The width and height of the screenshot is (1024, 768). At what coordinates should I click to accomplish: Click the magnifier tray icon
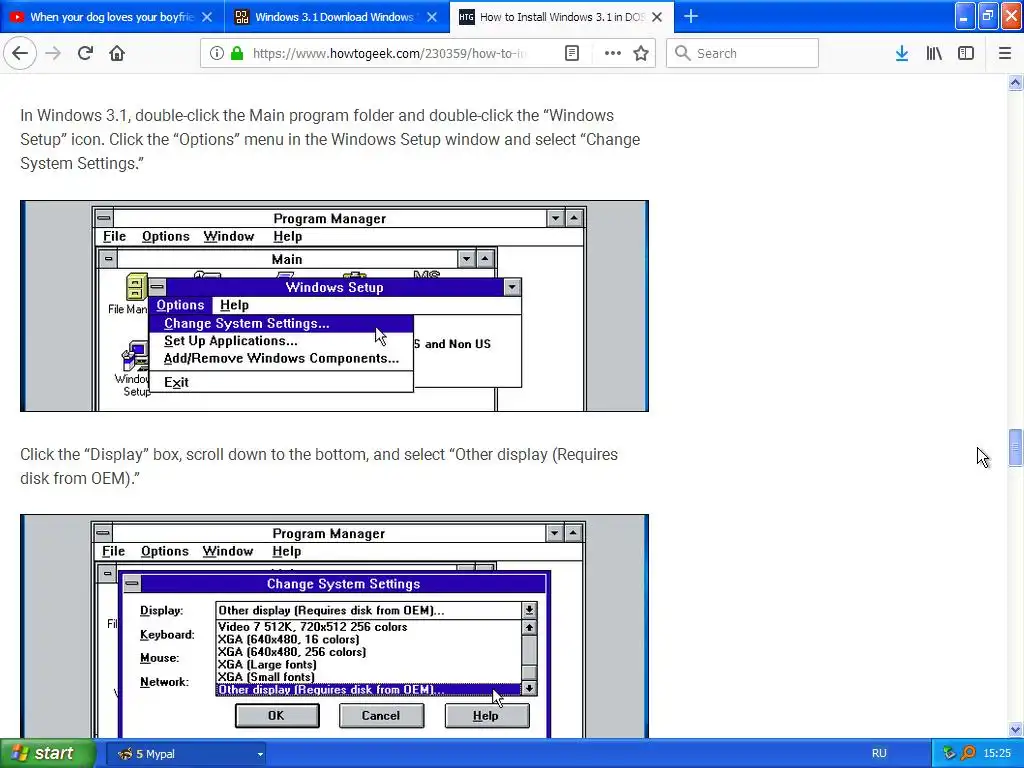968,753
